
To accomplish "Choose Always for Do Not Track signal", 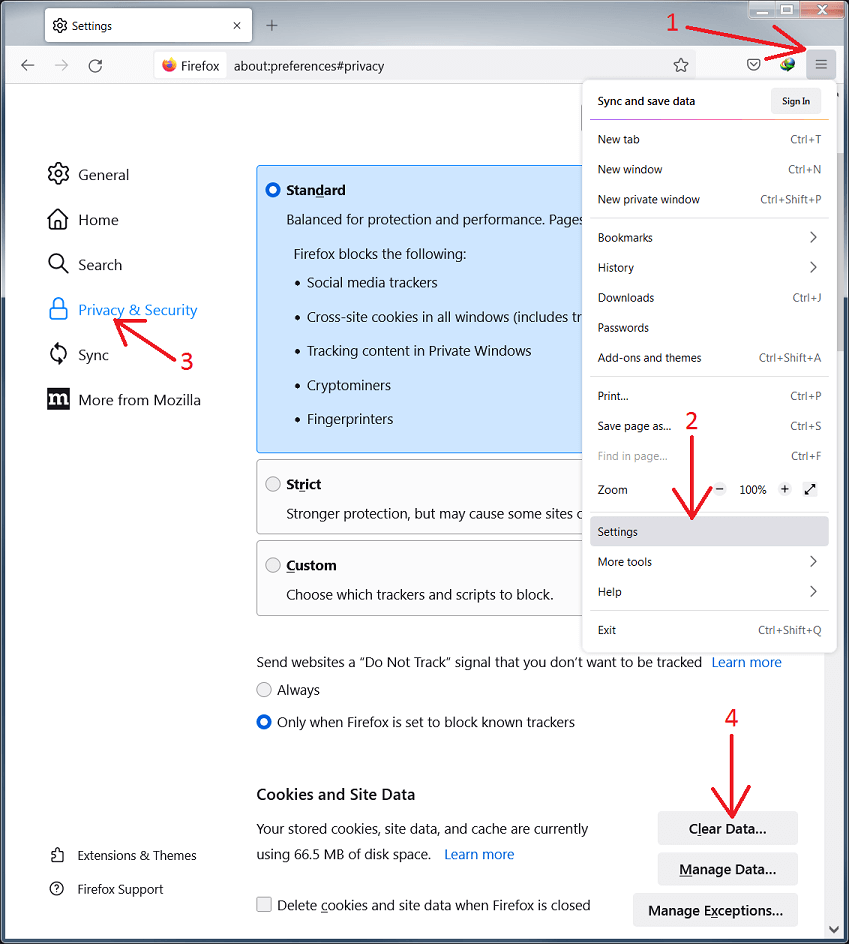I will 264,689.
